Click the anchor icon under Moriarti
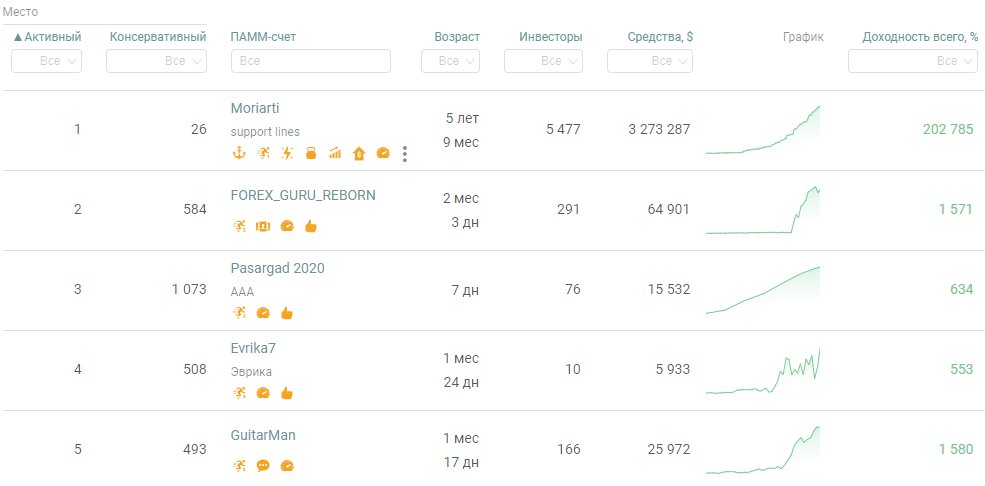This screenshot has height=486, width=985. [238, 153]
